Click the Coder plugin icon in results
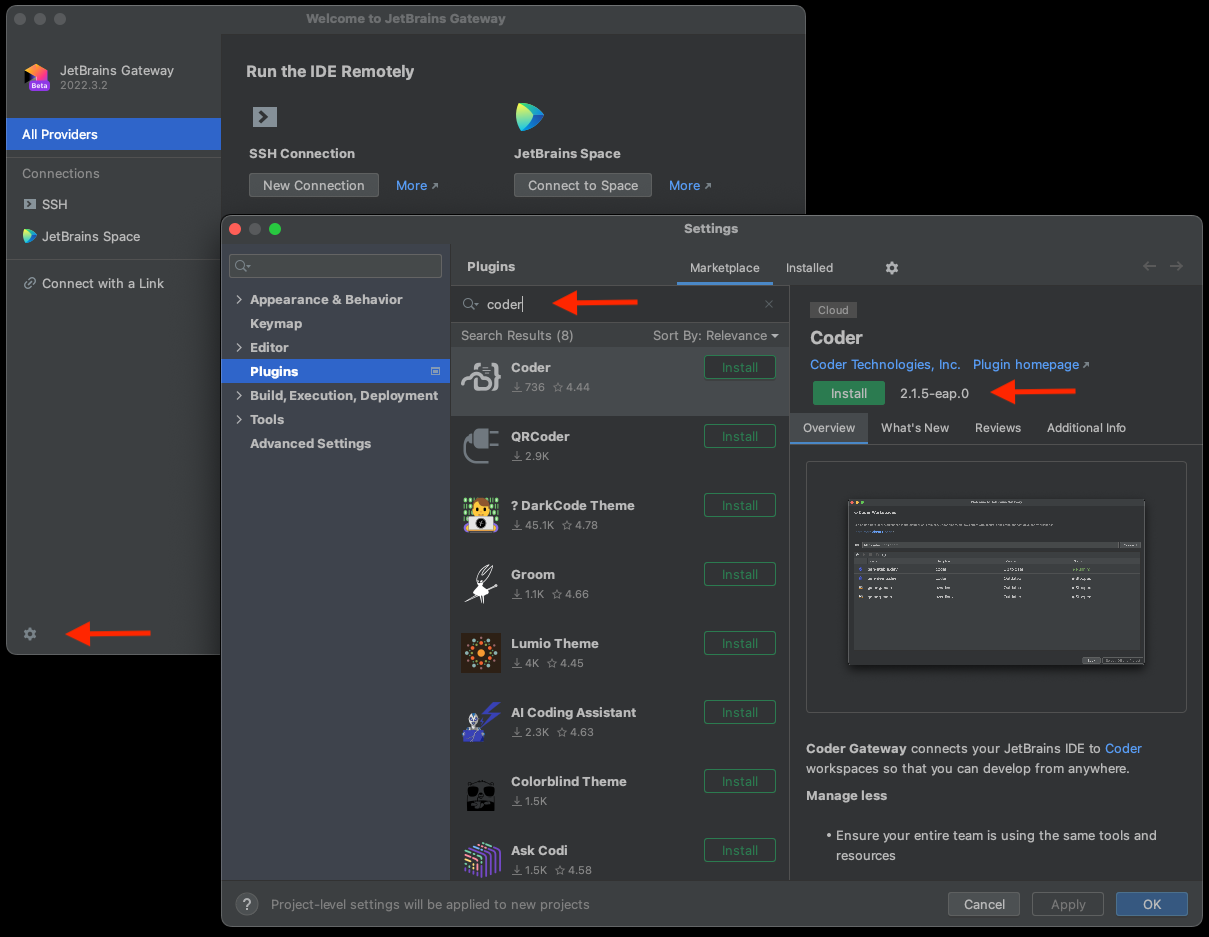 point(481,377)
